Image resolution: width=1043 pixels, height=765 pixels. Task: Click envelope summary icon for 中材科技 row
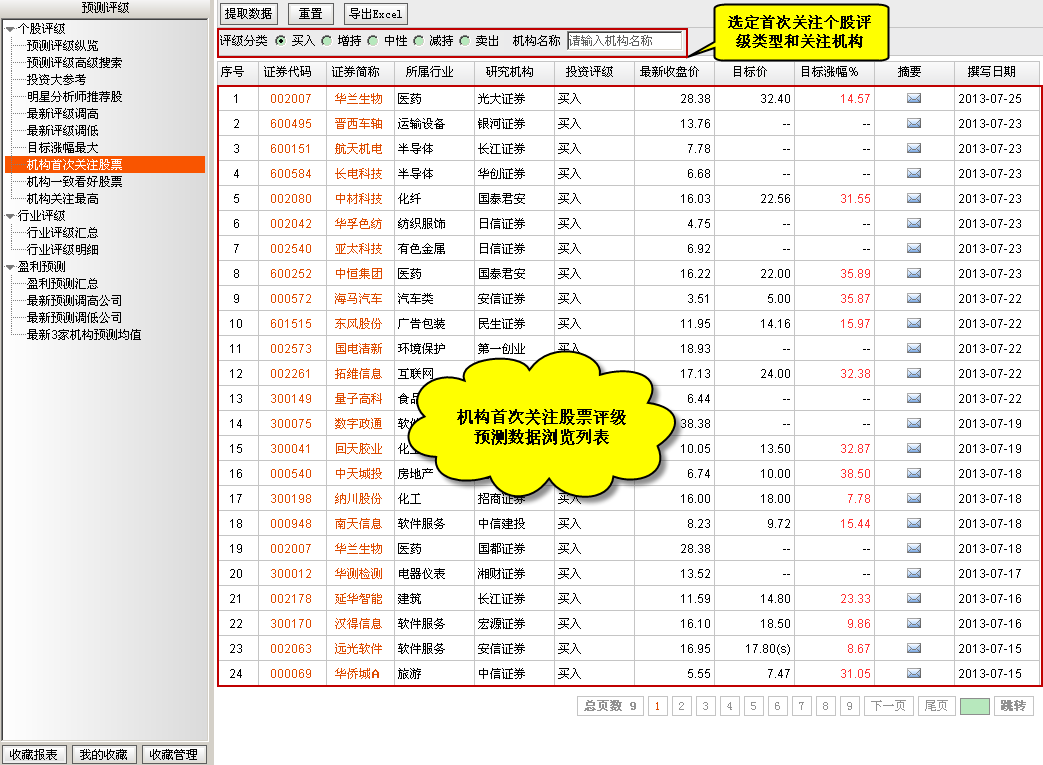point(914,199)
